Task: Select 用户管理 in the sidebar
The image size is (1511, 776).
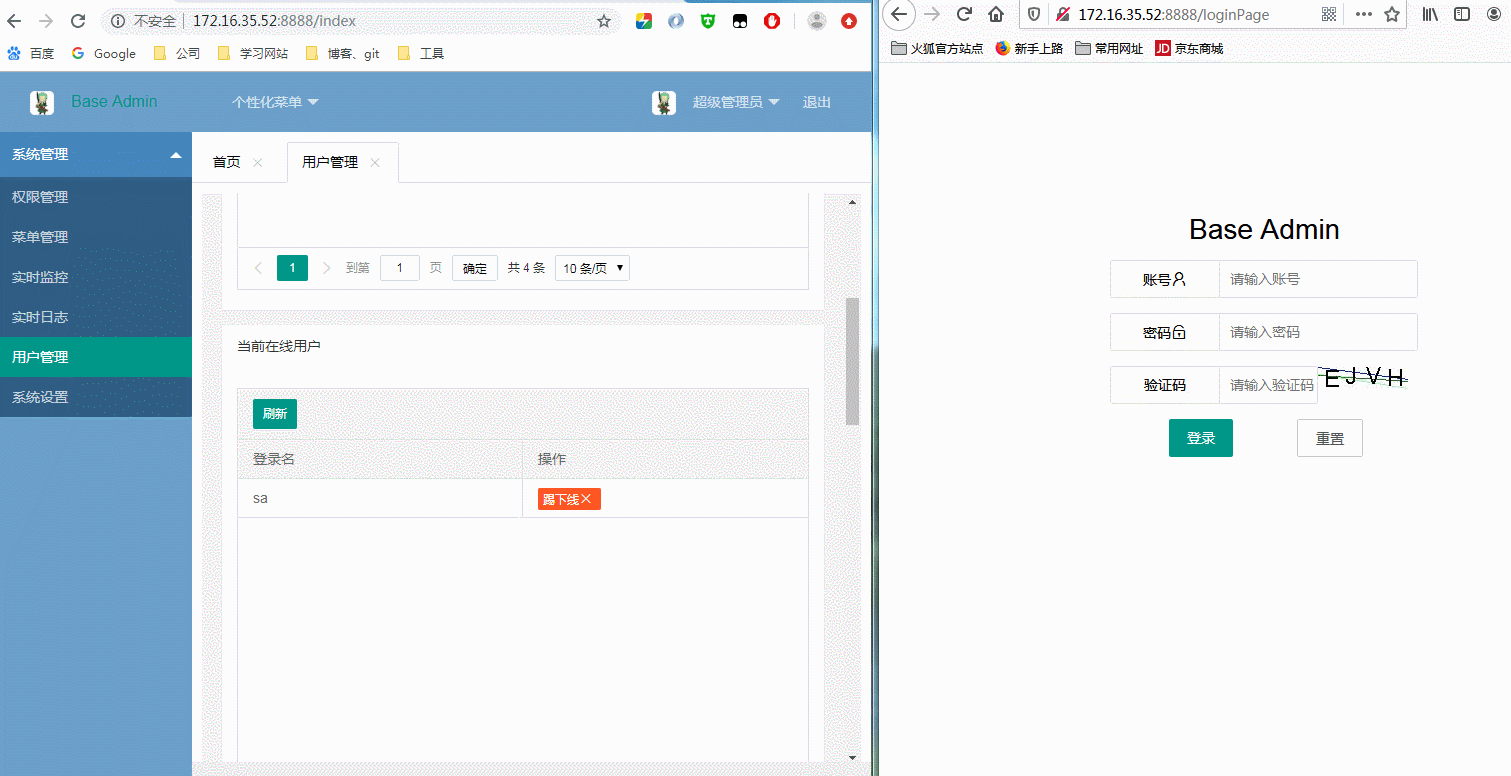Action: click(x=96, y=357)
